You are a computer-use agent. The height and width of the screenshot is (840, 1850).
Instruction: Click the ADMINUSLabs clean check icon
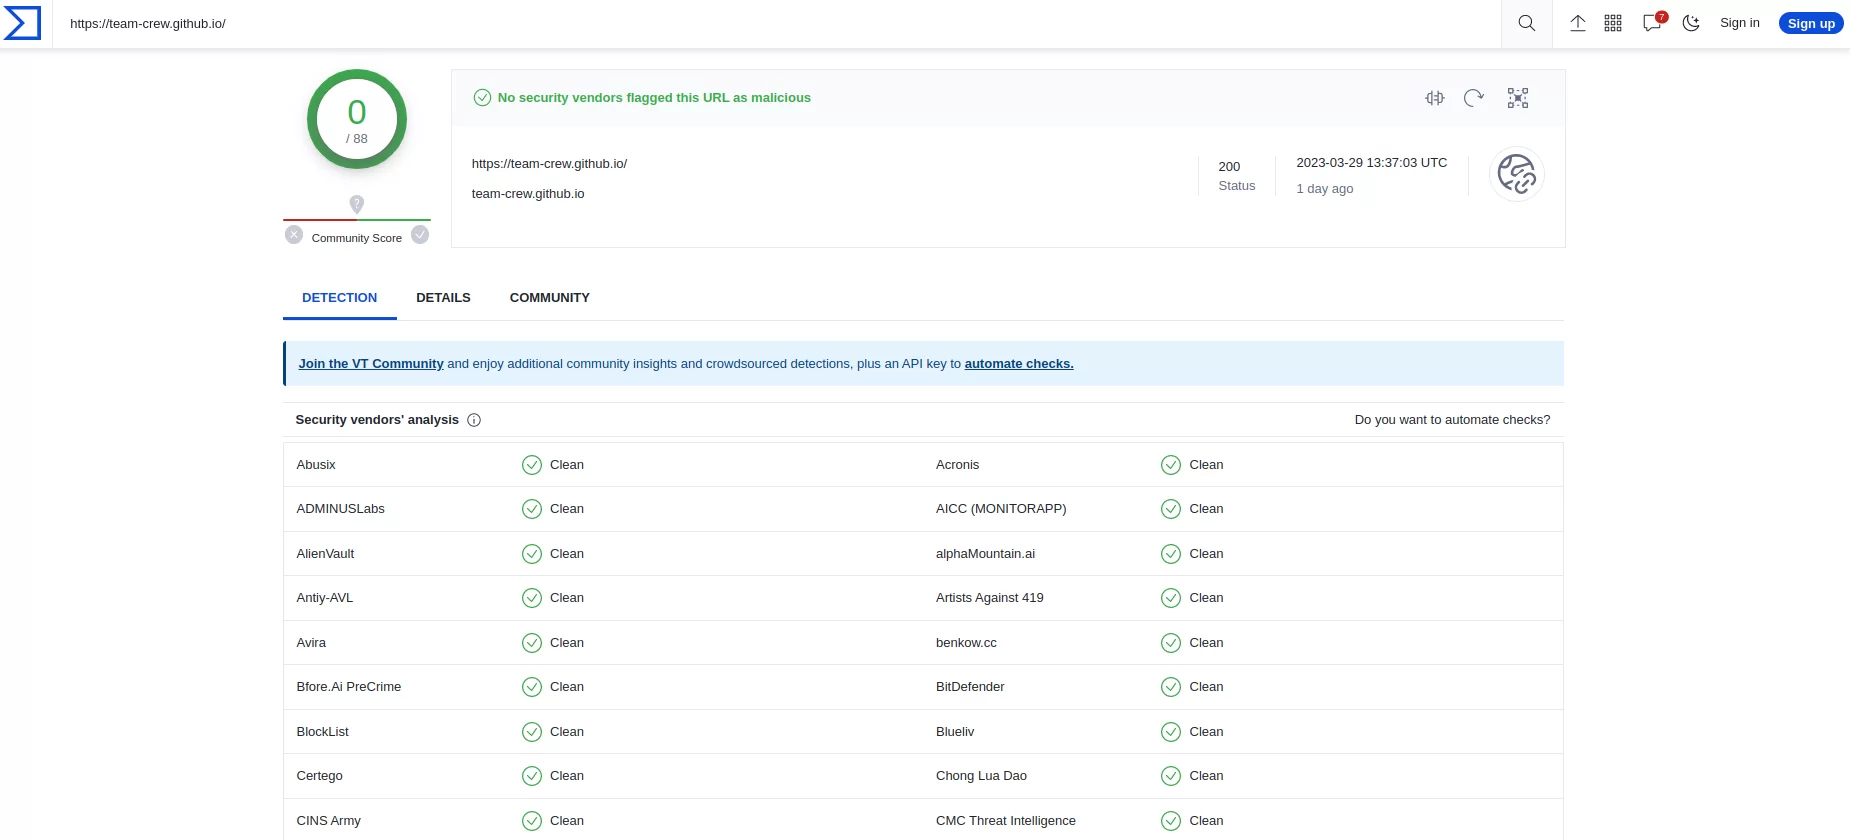point(532,509)
